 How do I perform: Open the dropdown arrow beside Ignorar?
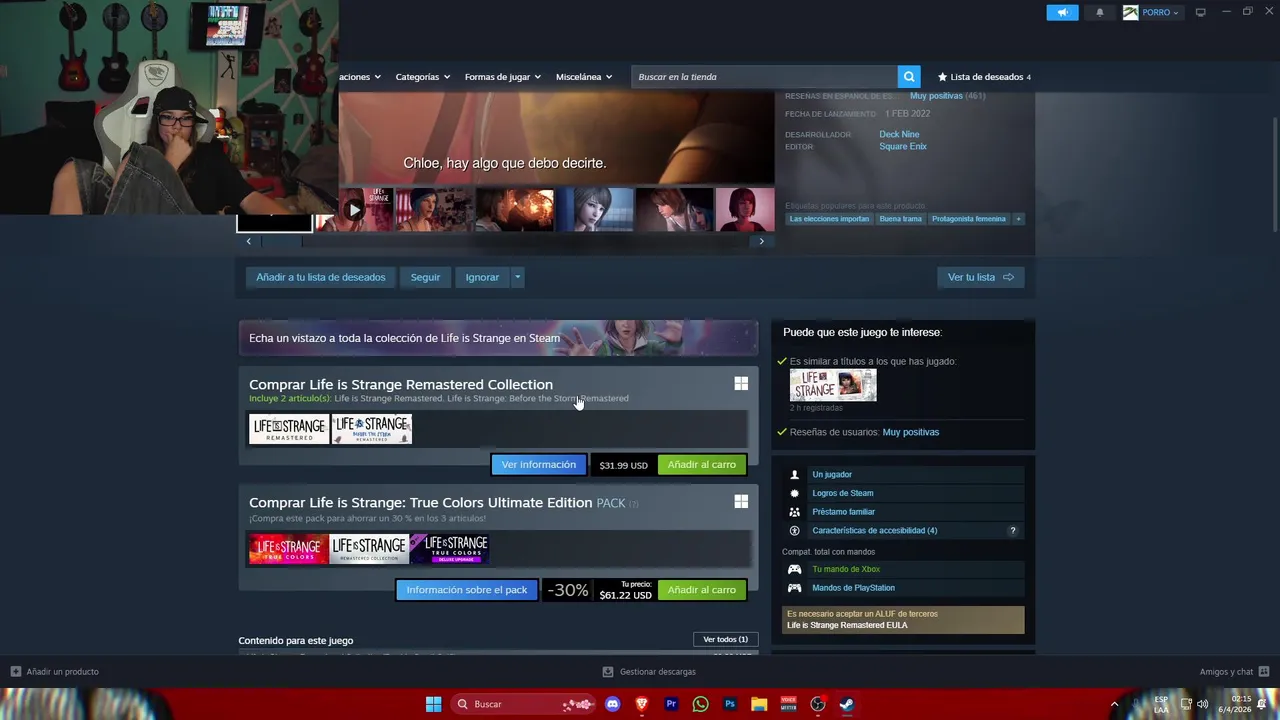point(517,277)
